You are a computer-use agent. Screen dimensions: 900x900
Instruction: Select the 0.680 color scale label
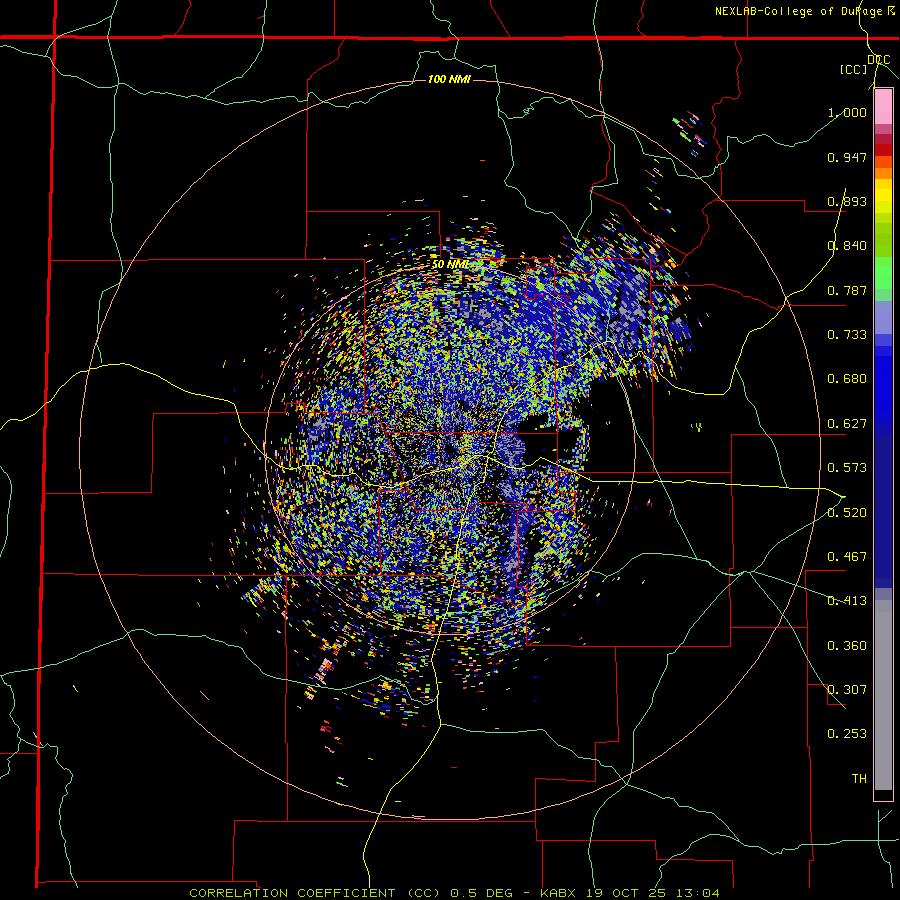[847, 379]
